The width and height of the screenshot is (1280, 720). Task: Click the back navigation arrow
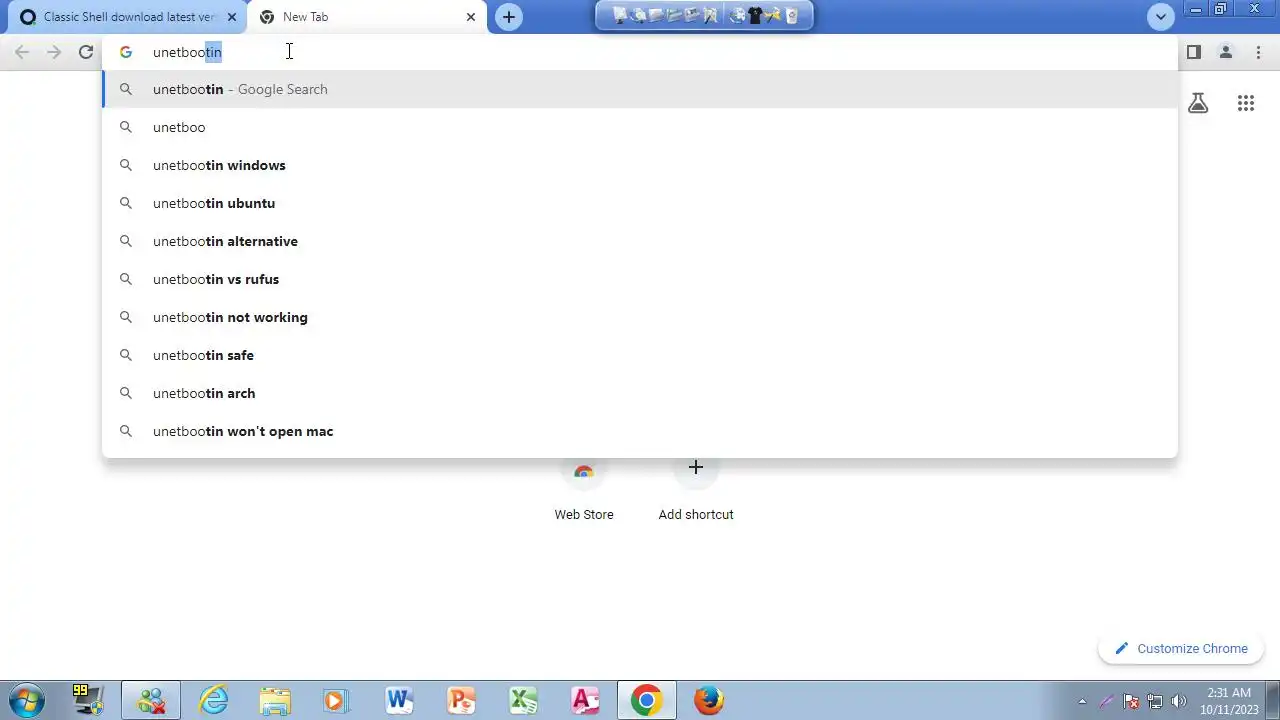22,52
